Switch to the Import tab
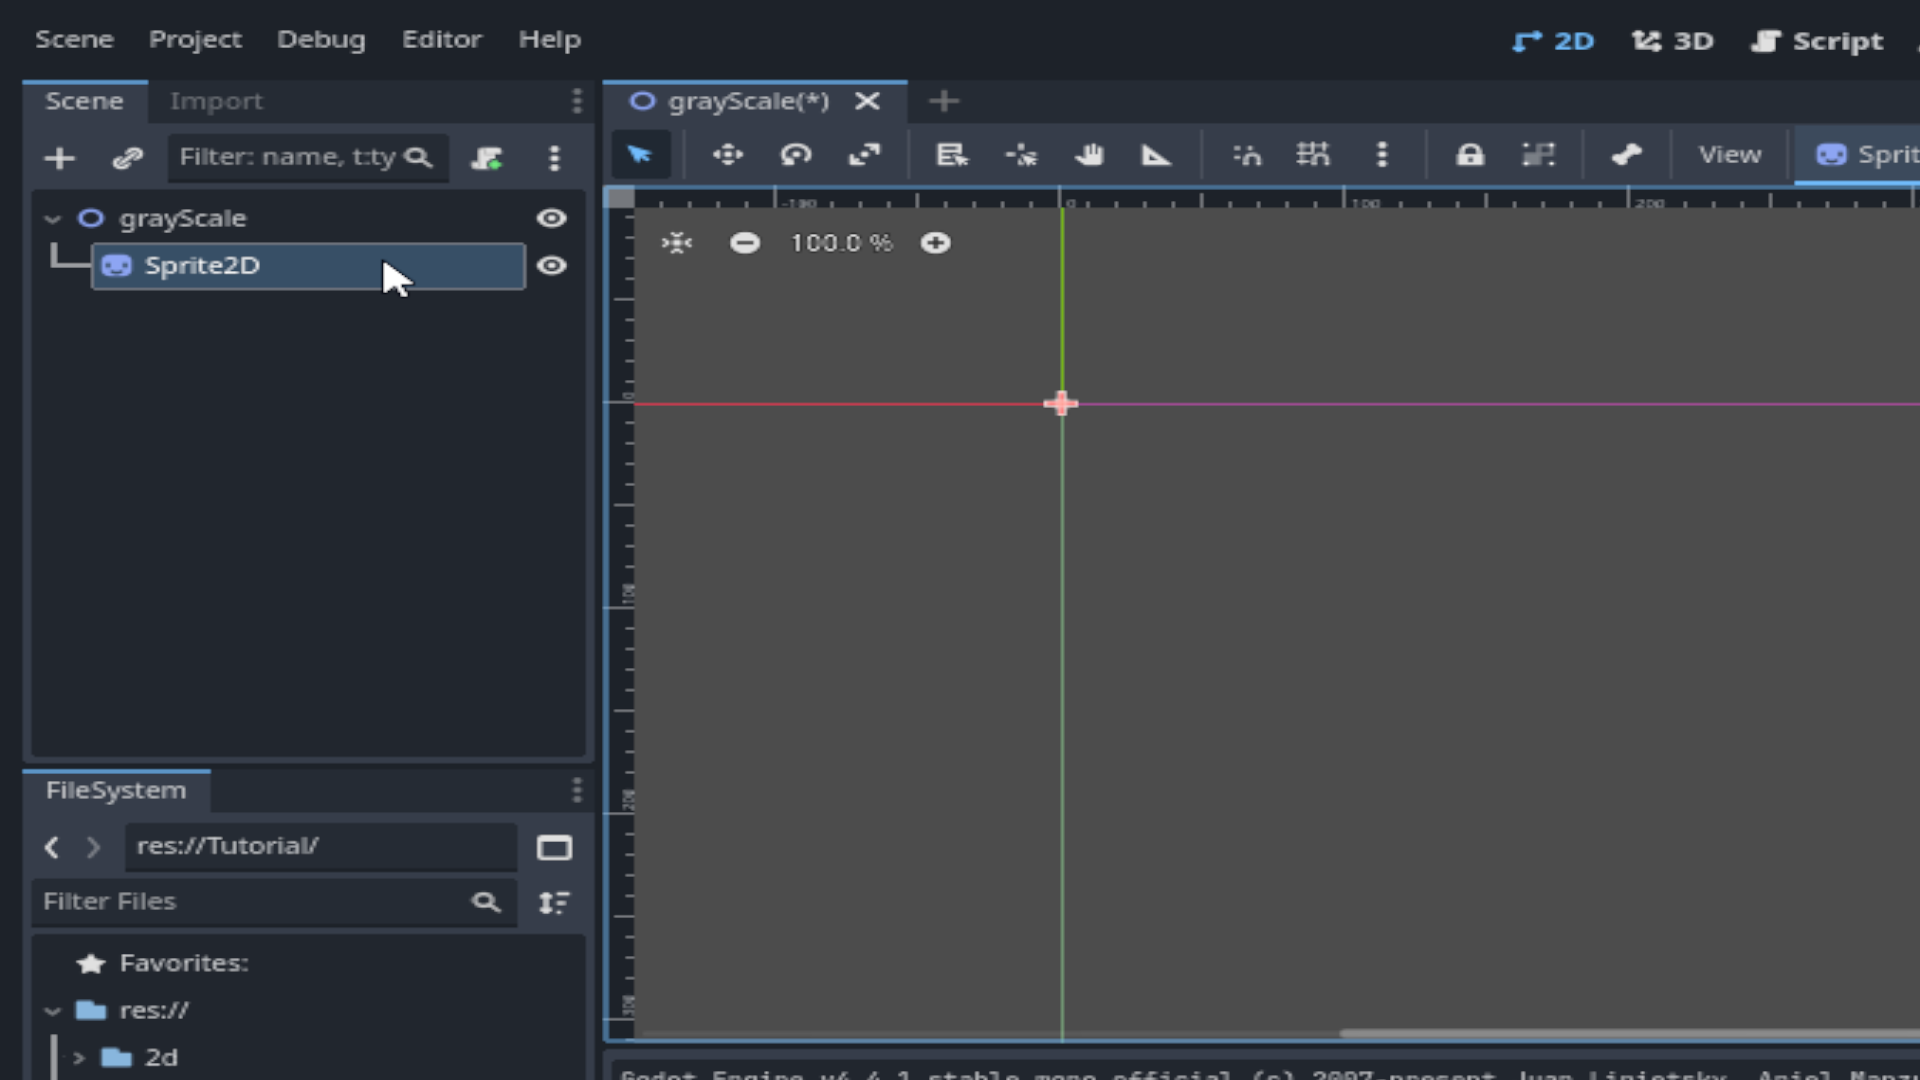The height and width of the screenshot is (1080, 1920). click(216, 101)
